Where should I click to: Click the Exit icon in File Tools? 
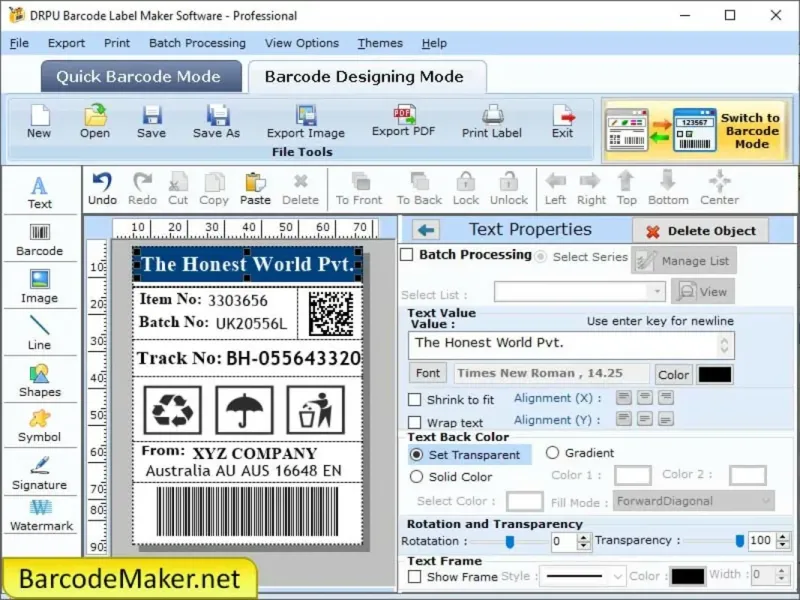[x=562, y=121]
